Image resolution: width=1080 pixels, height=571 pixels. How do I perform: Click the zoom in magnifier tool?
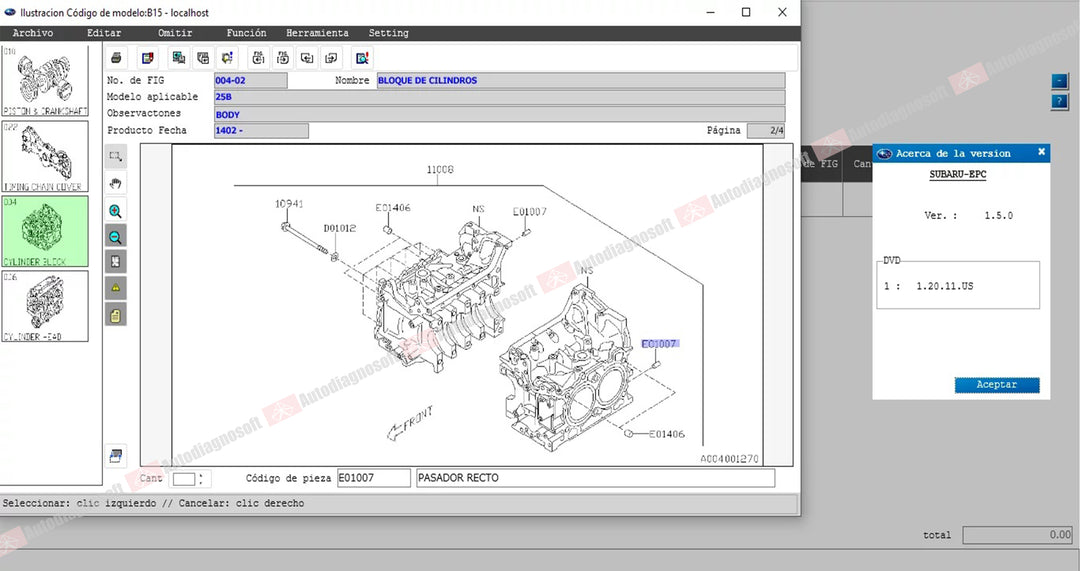(x=116, y=211)
